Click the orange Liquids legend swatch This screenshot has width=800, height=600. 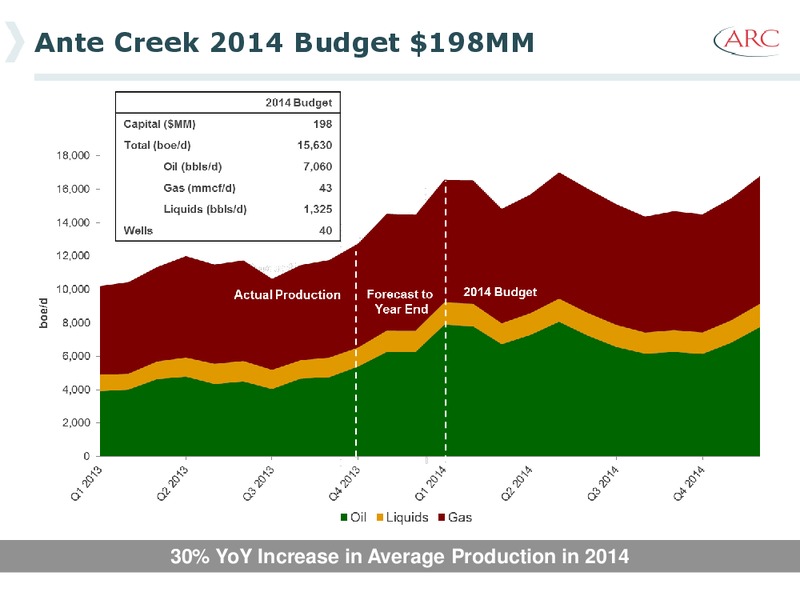point(380,517)
